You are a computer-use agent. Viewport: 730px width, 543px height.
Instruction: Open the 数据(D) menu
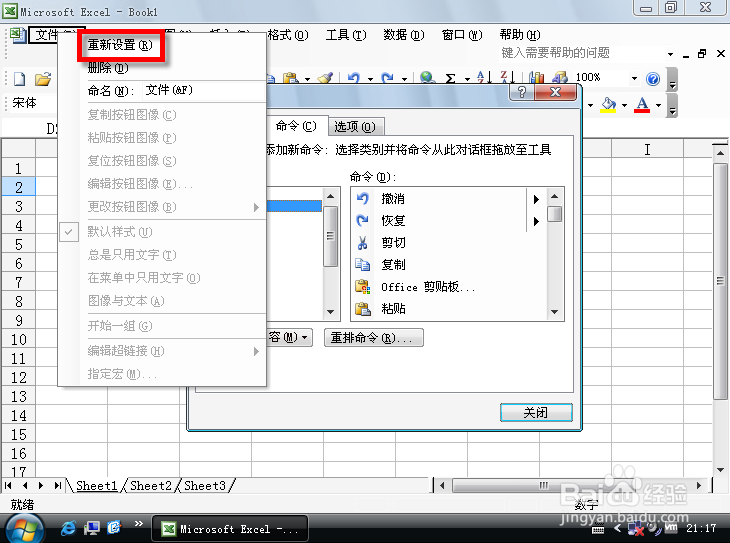tap(404, 35)
